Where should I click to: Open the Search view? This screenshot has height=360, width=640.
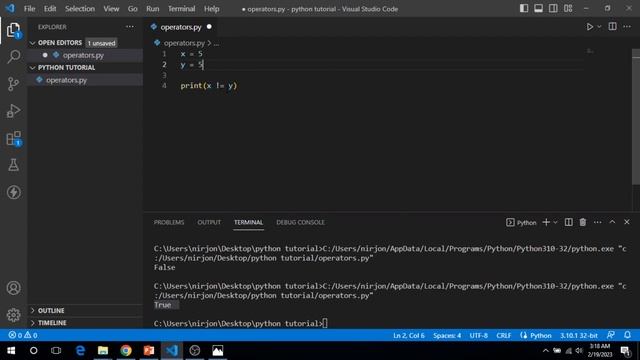pos(13,57)
